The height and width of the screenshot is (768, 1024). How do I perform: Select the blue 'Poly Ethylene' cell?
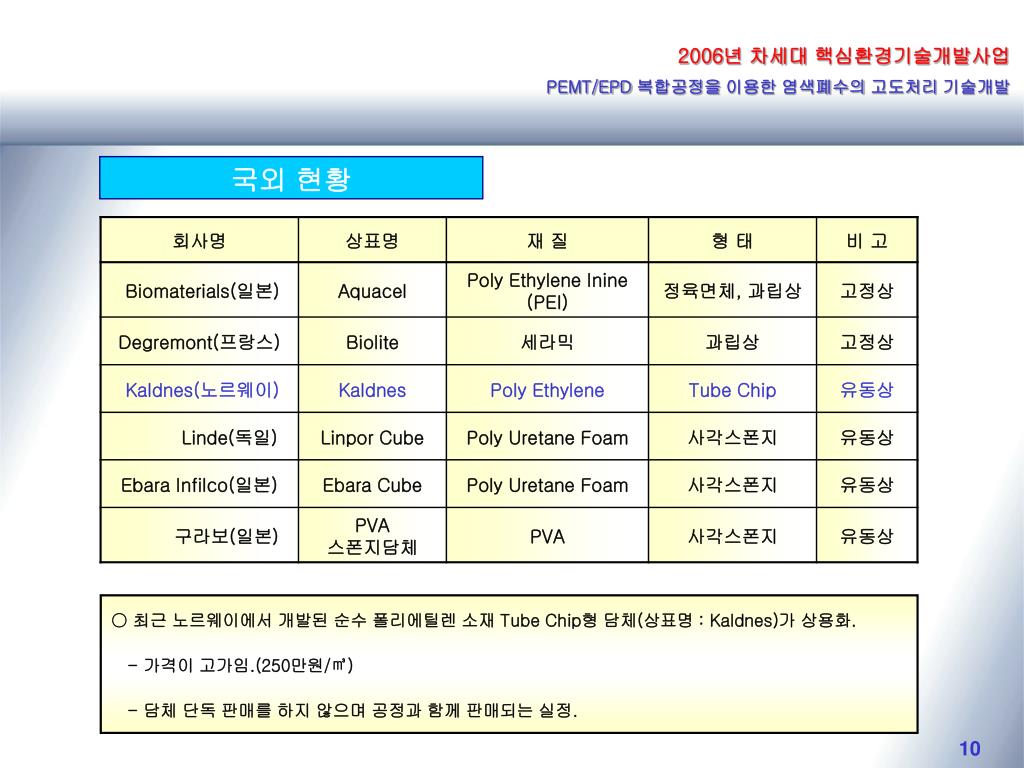click(x=547, y=390)
